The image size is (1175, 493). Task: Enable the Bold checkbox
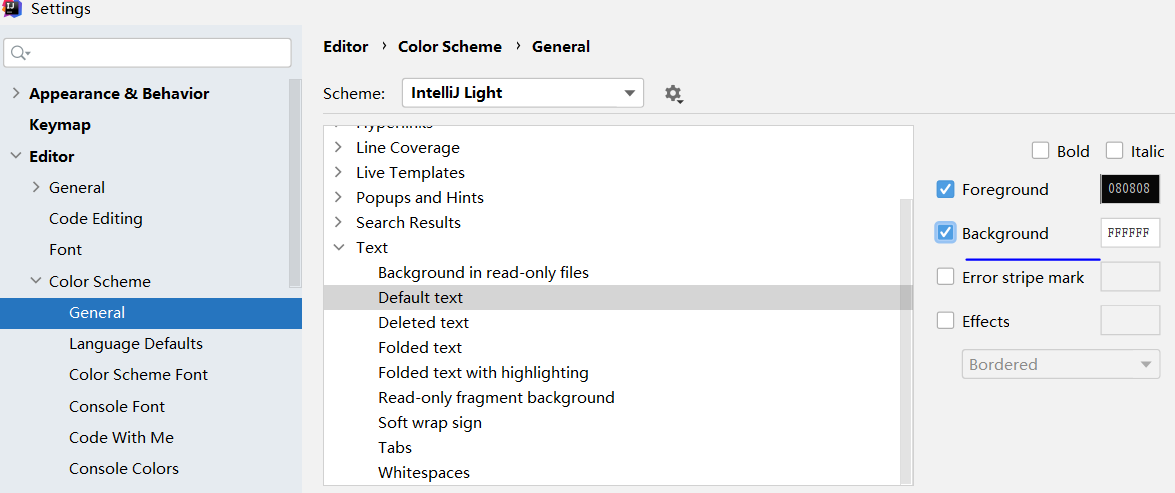pos(1040,151)
